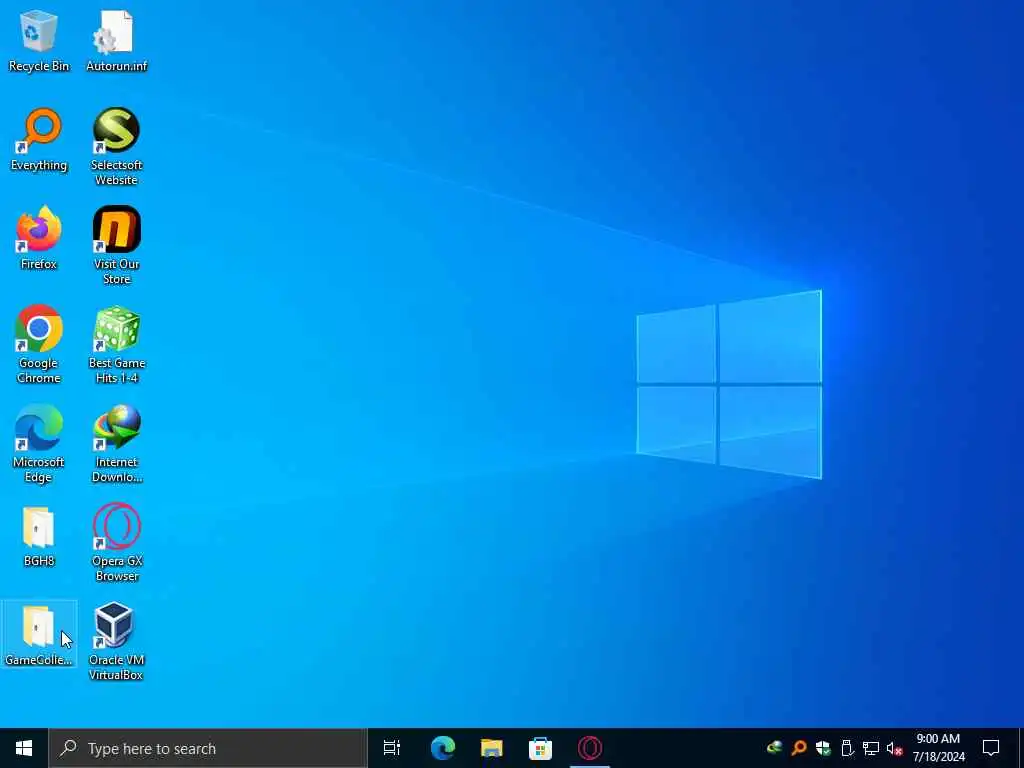The height and width of the screenshot is (768, 1024).
Task: Click the Internet Download Manager tray icon
Action: (x=775, y=748)
